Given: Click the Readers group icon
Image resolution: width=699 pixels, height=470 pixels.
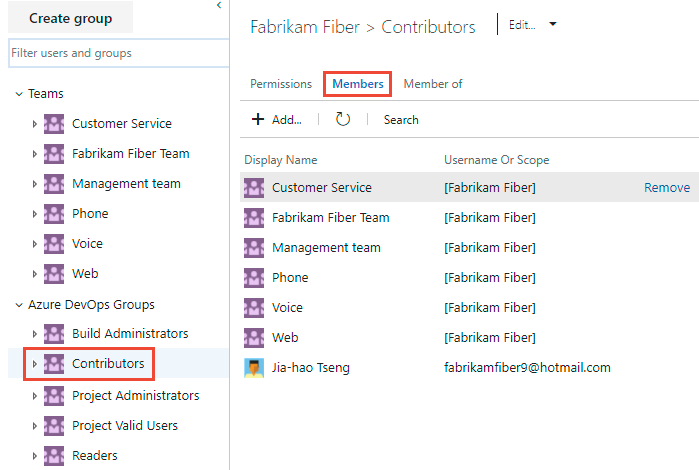Looking at the screenshot, I should pos(54,456).
